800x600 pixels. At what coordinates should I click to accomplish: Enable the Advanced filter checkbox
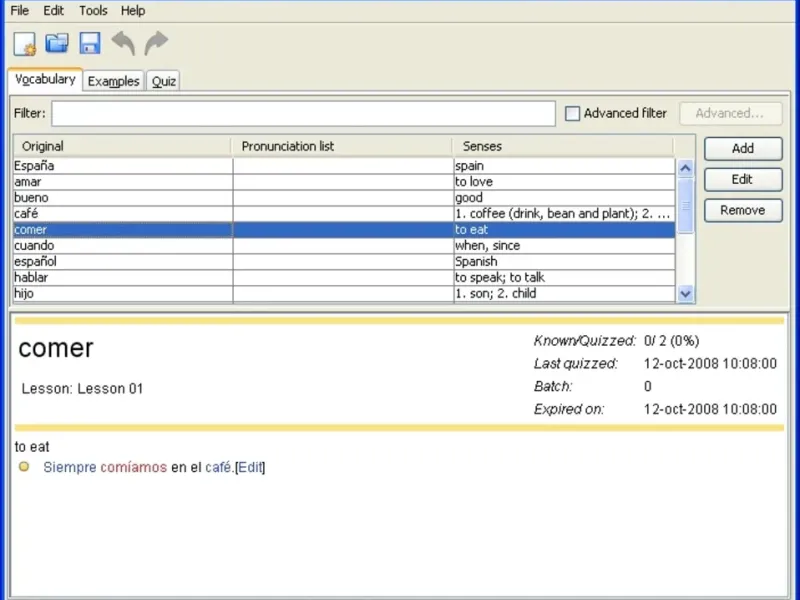tap(572, 114)
